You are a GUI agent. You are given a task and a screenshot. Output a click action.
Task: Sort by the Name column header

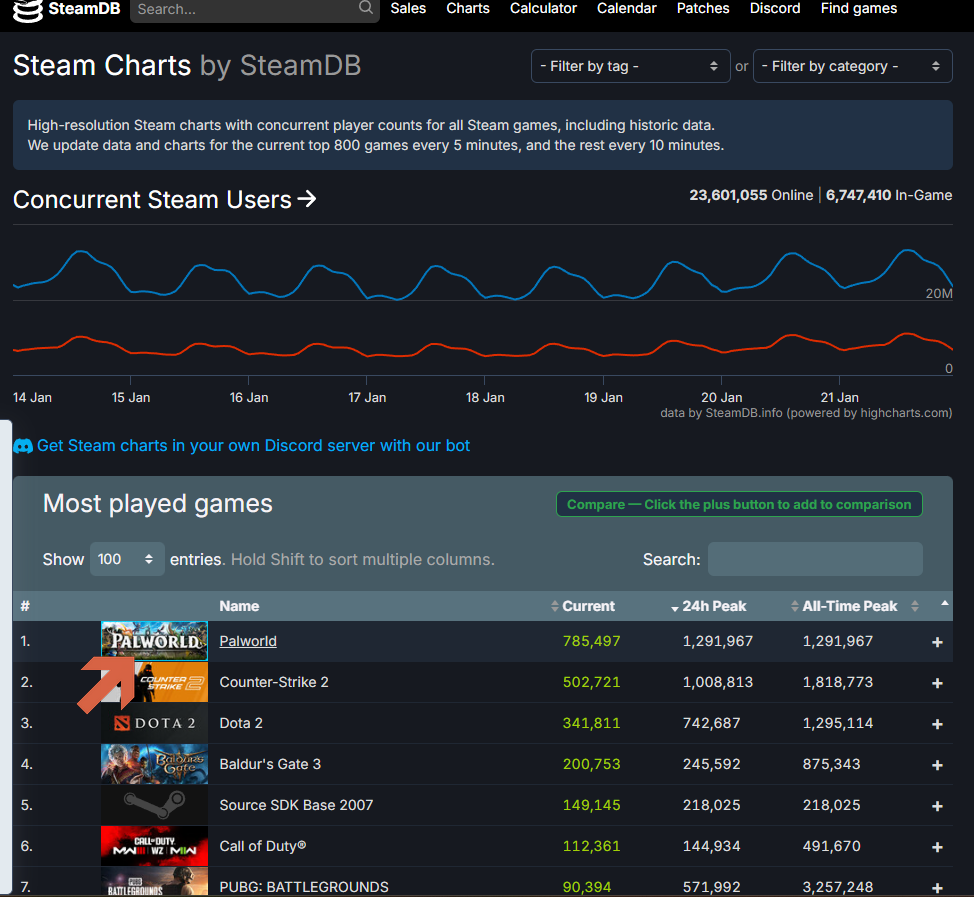(239, 606)
